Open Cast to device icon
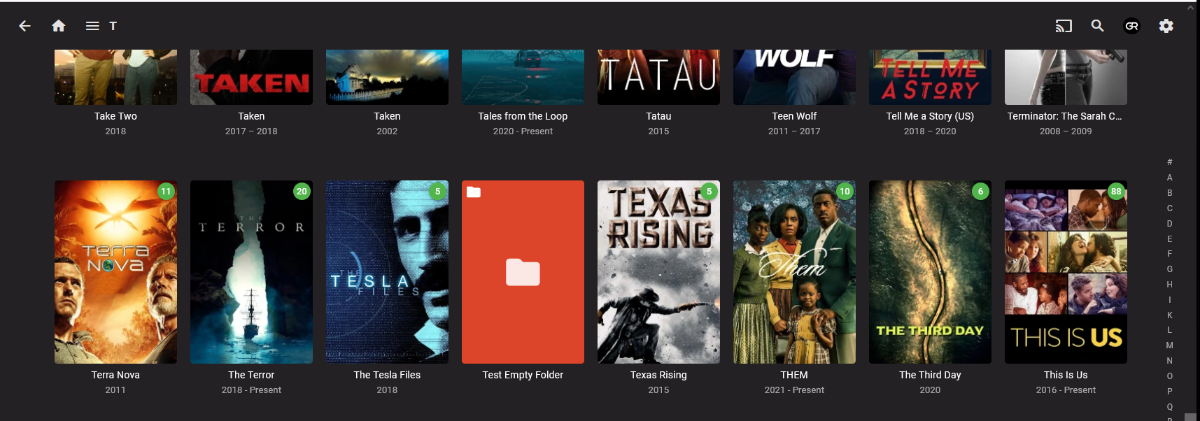 click(x=1064, y=26)
